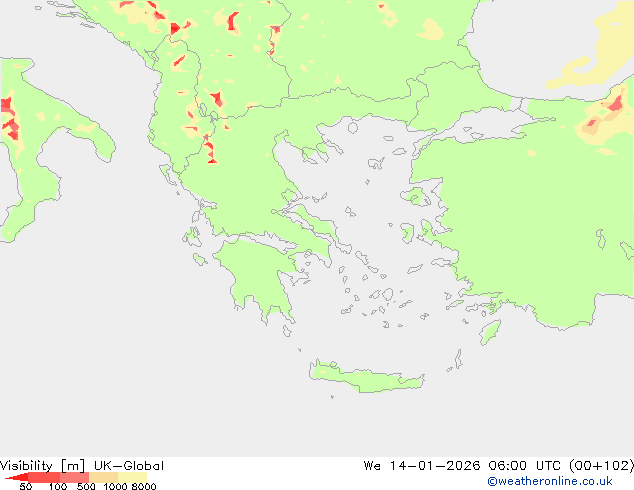Click the island of Crete on the map
The image size is (634, 490).
coord(366,378)
